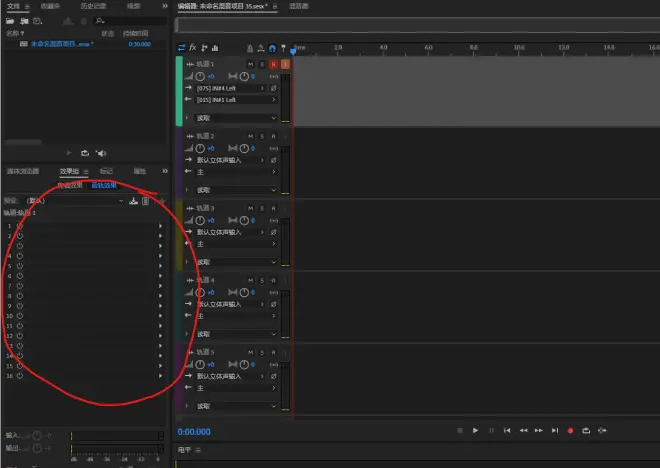This screenshot has height=468, width=660.
Task: Toggle polarity reverse icon on 轨道 3
Action: coord(273,232)
